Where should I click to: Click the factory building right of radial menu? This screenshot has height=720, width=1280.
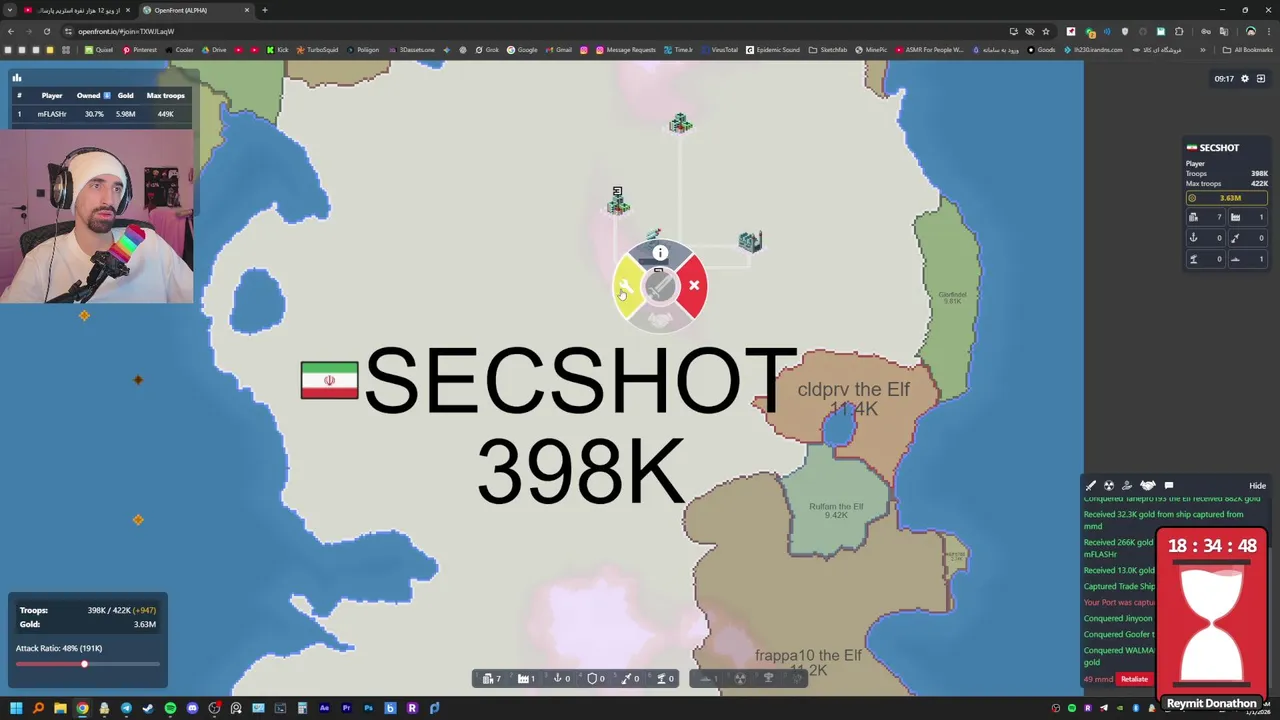(750, 241)
